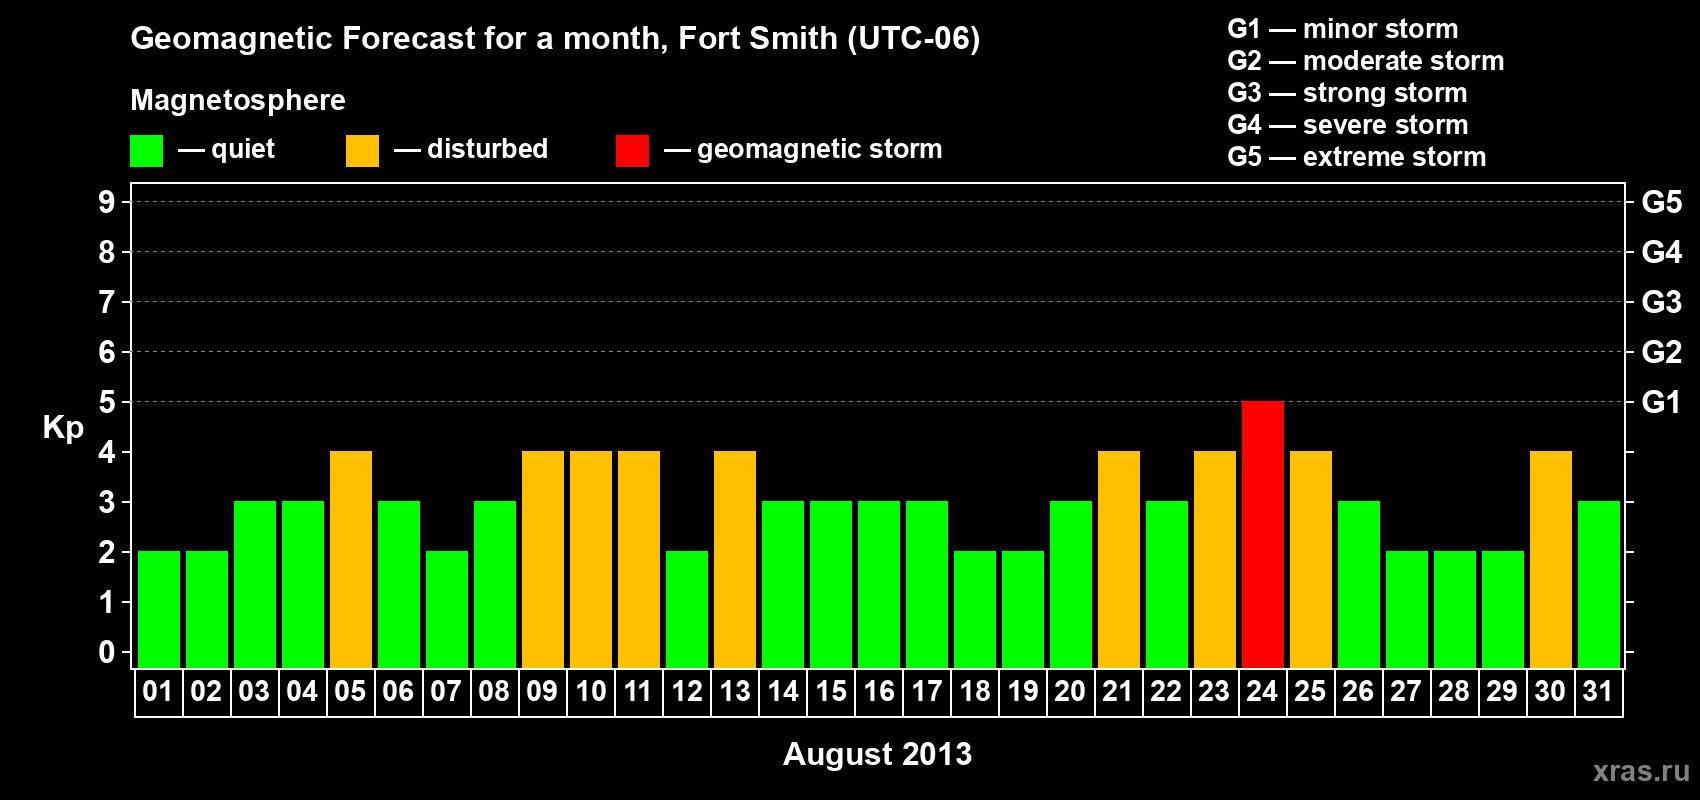This screenshot has height=800, width=1700.
Task: Click the Kp value '7' on left axis
Action: pyautogui.click(x=107, y=302)
